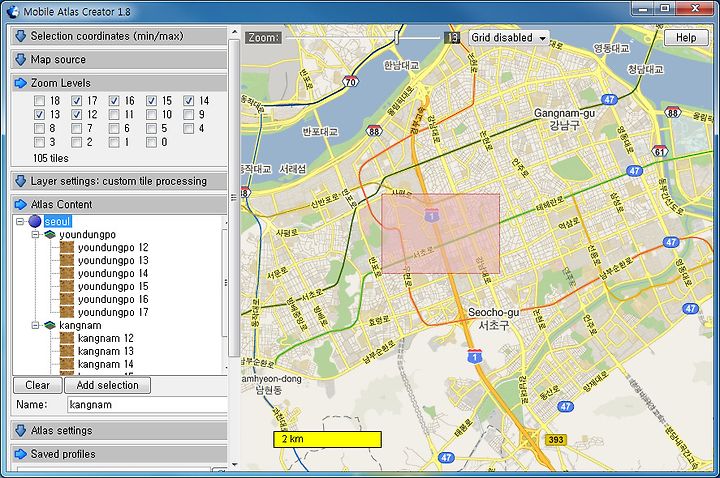Click the Name input field containing kangnam
This screenshot has width=720, height=478.
(x=147, y=405)
